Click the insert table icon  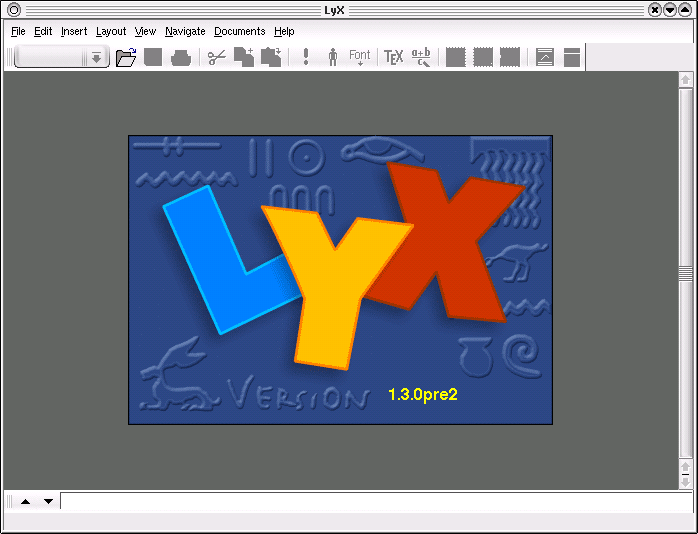pyautogui.click(x=571, y=57)
